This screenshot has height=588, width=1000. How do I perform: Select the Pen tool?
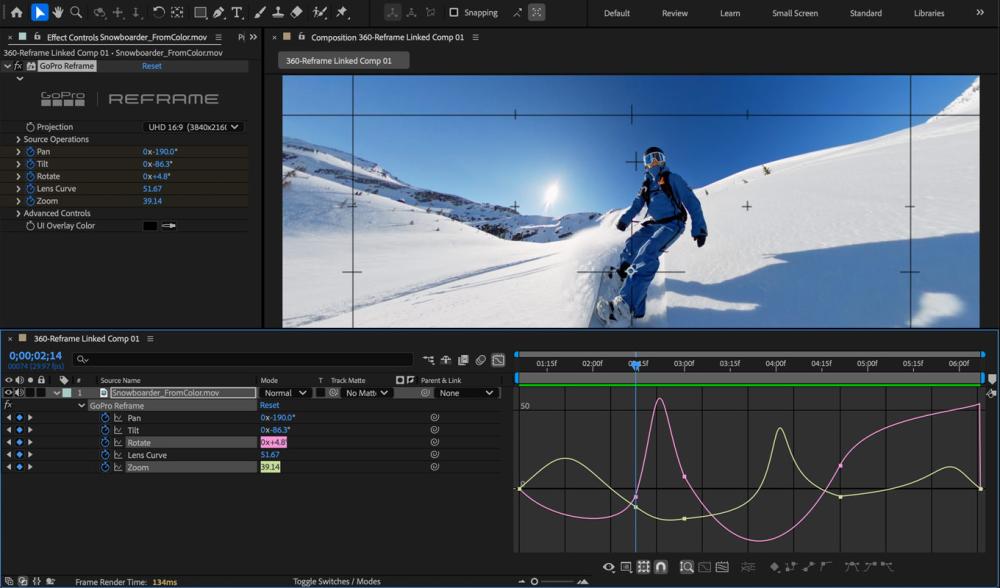click(220, 13)
